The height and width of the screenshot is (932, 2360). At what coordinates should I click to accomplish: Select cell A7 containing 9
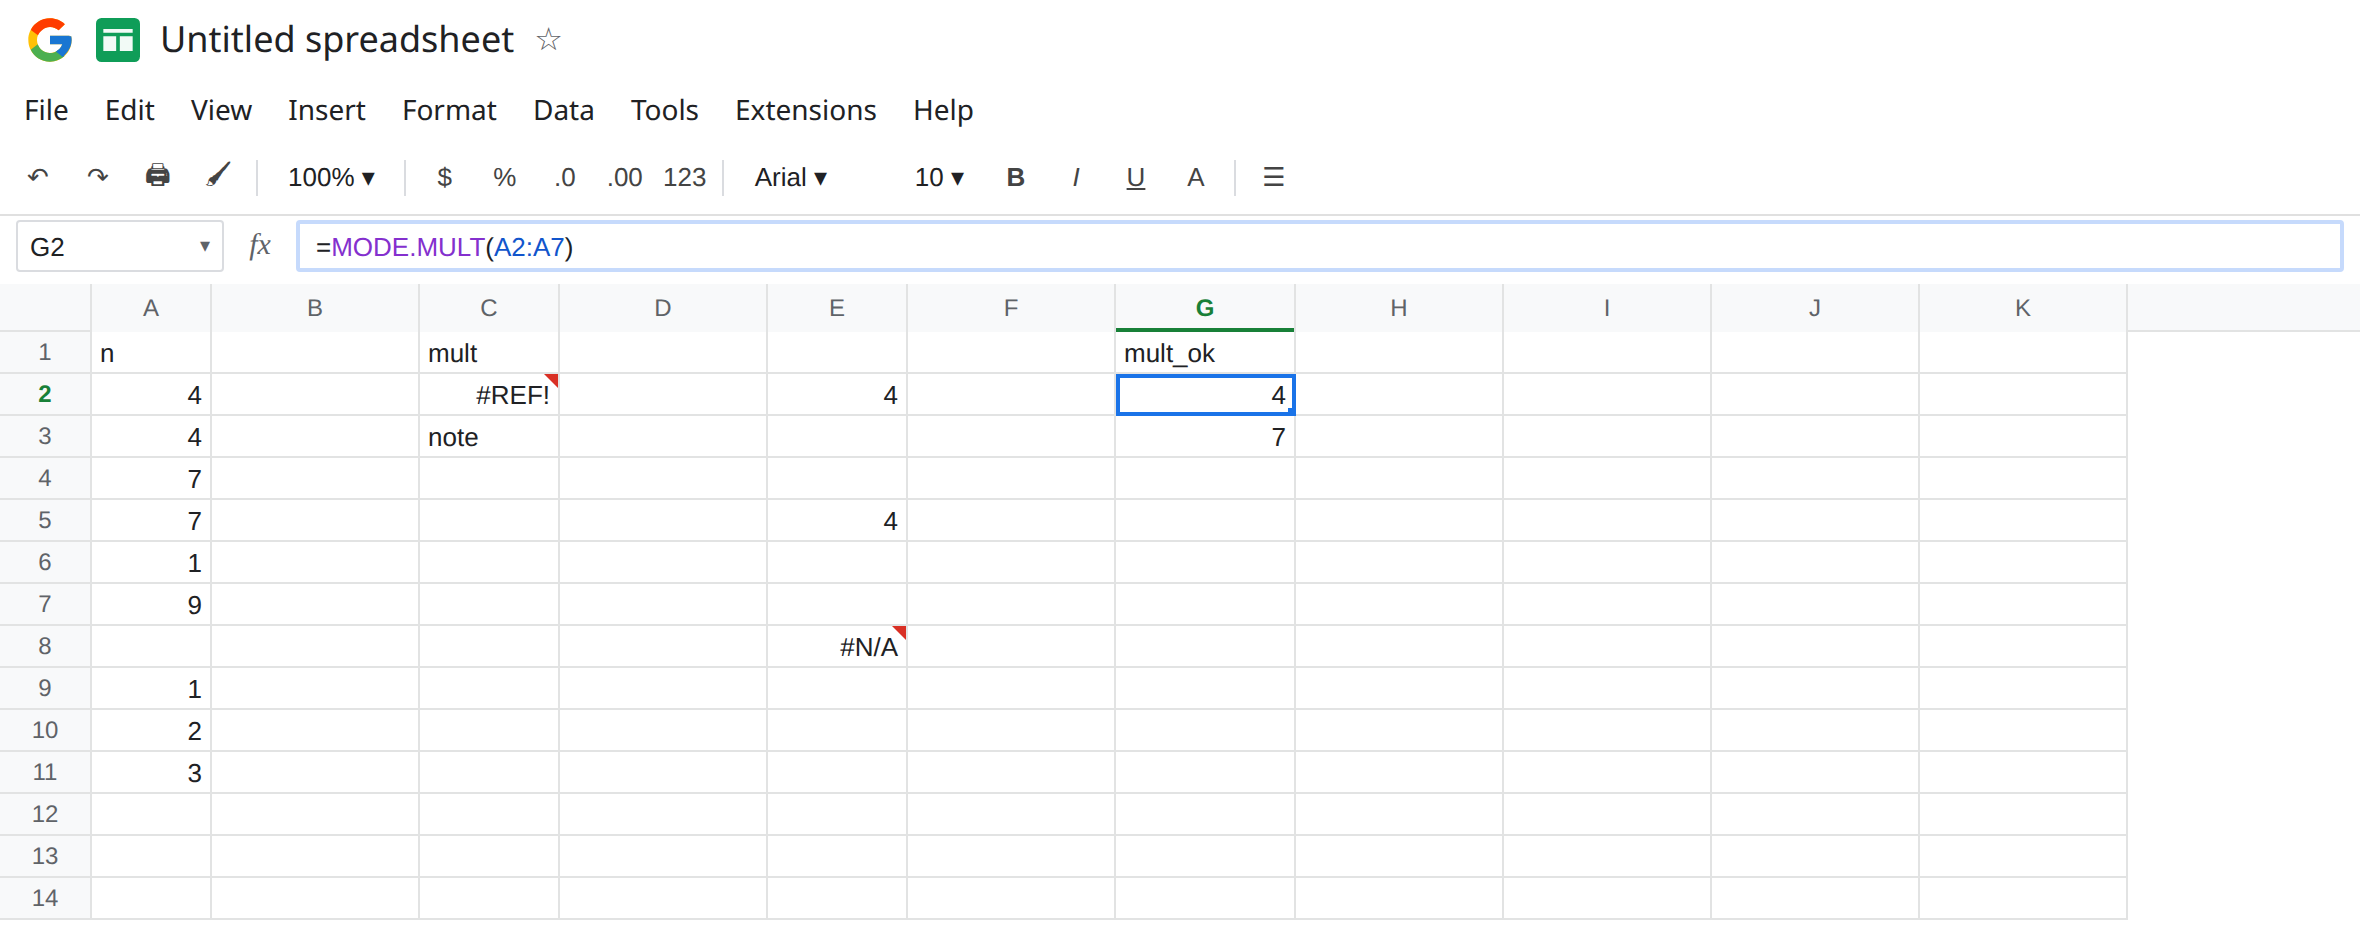pyautogui.click(x=151, y=605)
